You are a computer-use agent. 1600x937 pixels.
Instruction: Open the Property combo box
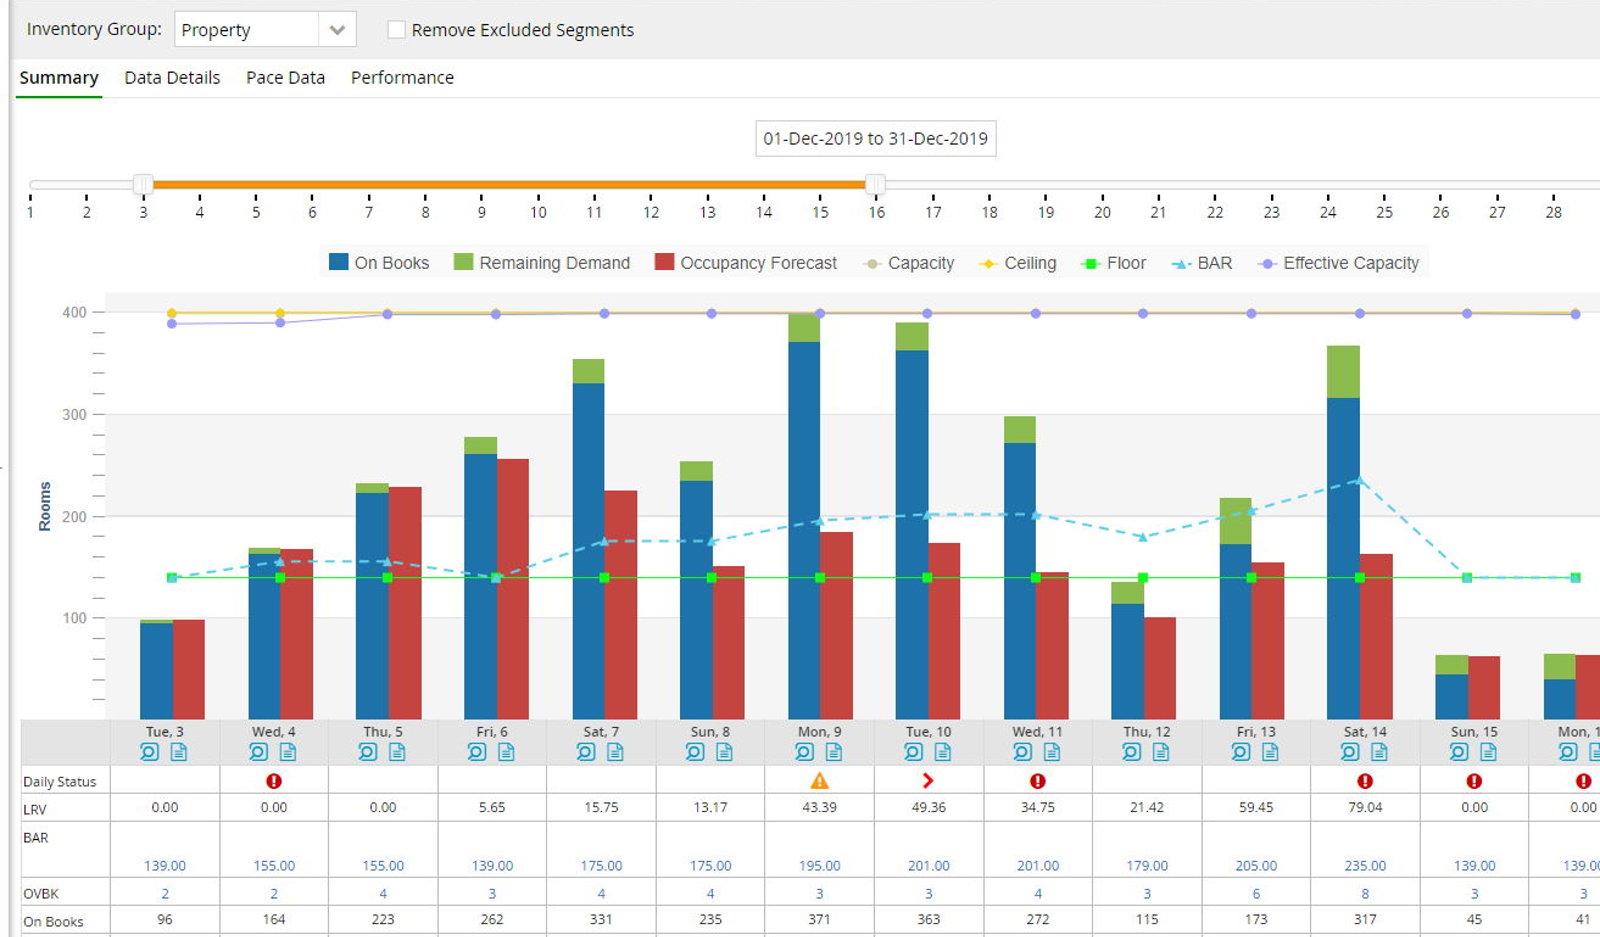(264, 30)
